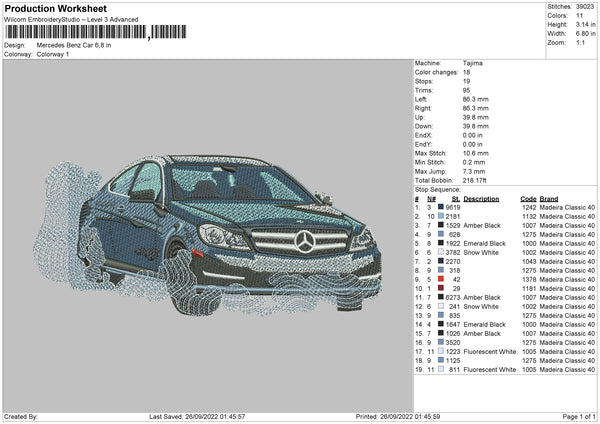The height and width of the screenshot is (424, 600).
Task: Pick the black swatch beside 6273 Amber Black
Action: [441, 297]
